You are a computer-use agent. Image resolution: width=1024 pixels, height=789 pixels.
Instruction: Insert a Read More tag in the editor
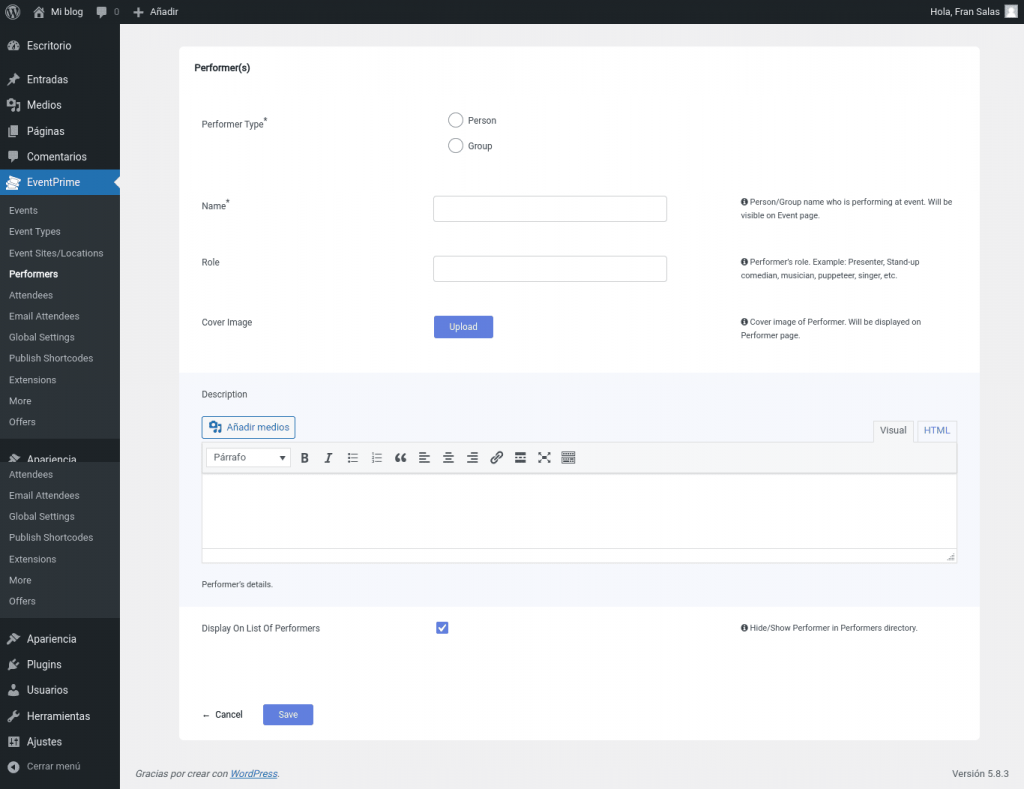520,458
